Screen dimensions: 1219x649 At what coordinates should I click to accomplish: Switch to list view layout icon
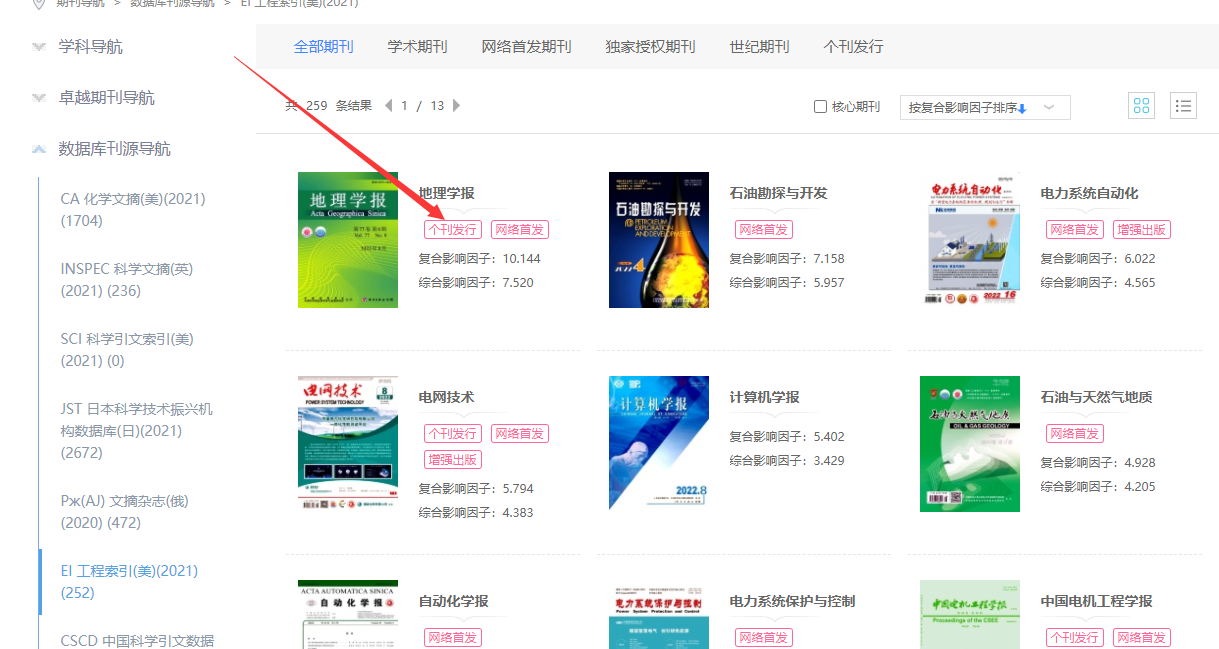[1183, 106]
